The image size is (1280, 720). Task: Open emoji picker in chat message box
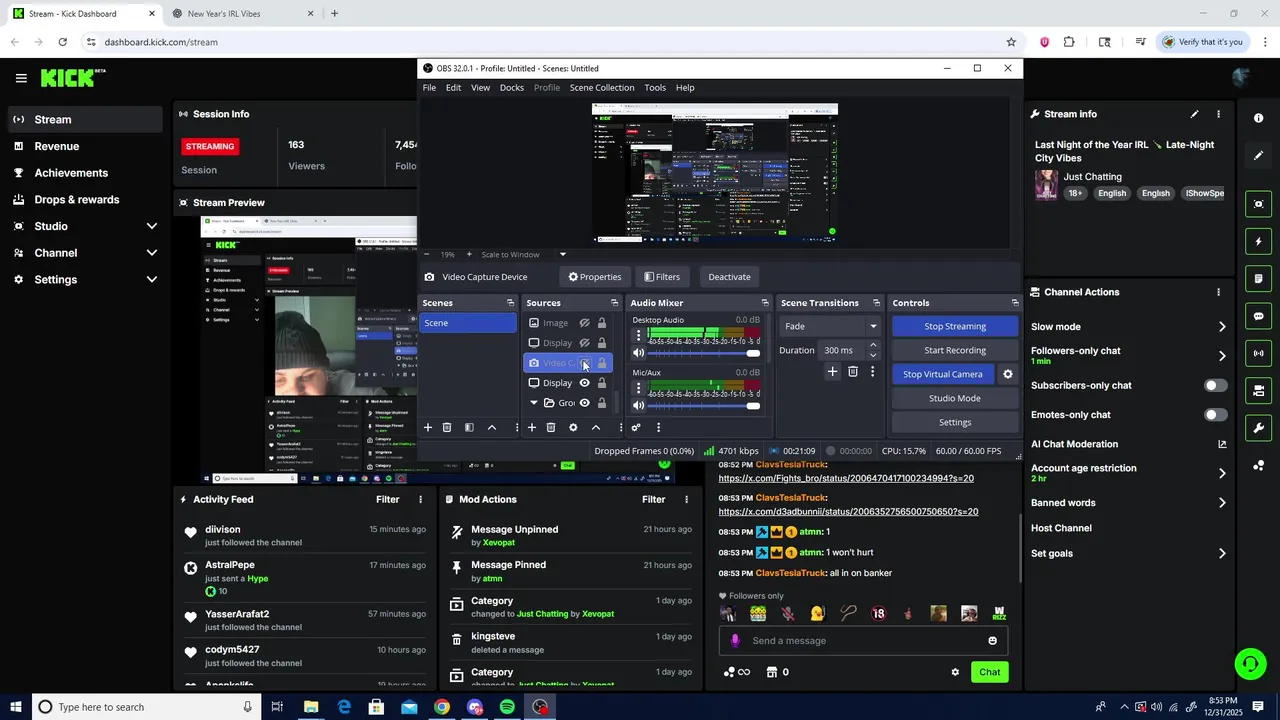coord(992,641)
